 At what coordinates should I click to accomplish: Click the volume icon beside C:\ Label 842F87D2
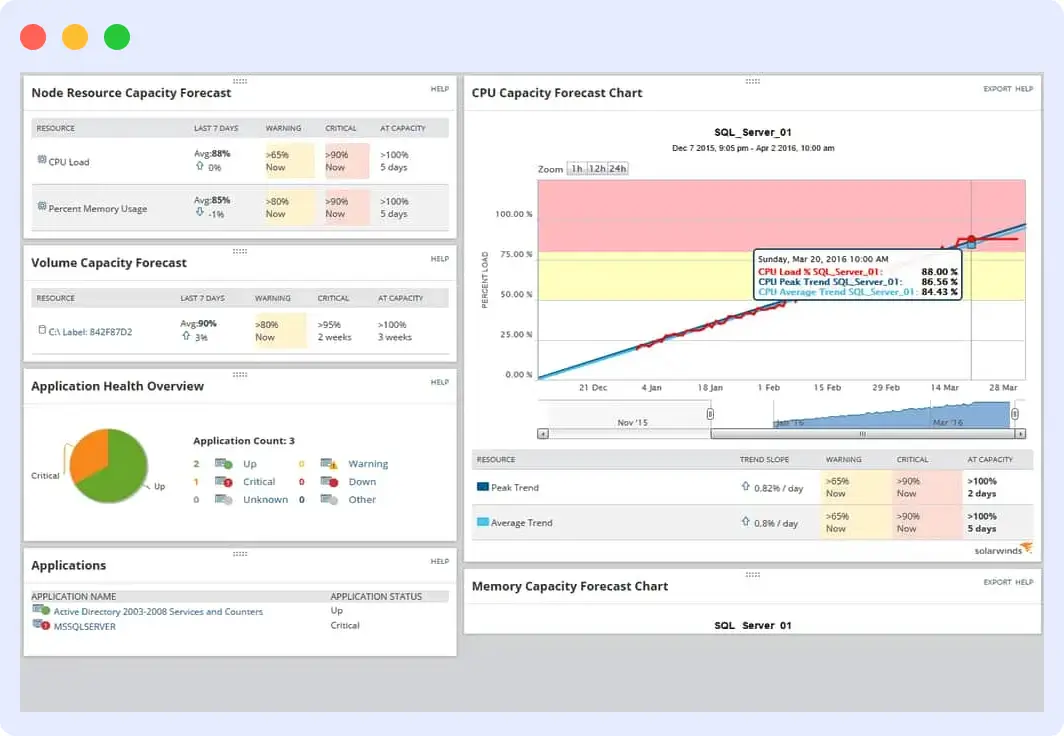coord(41,332)
